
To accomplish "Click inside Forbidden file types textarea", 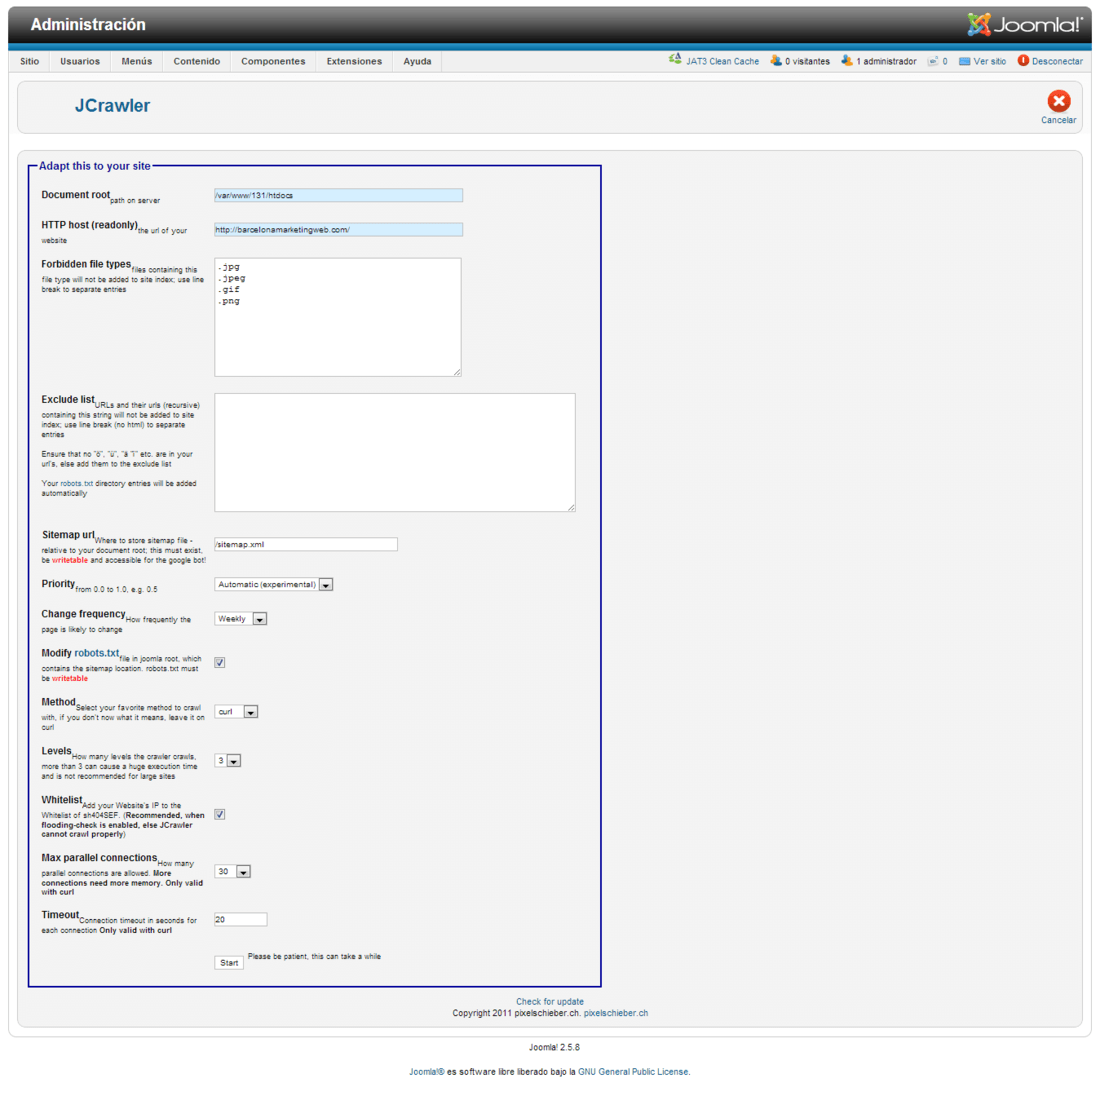I will point(338,317).
